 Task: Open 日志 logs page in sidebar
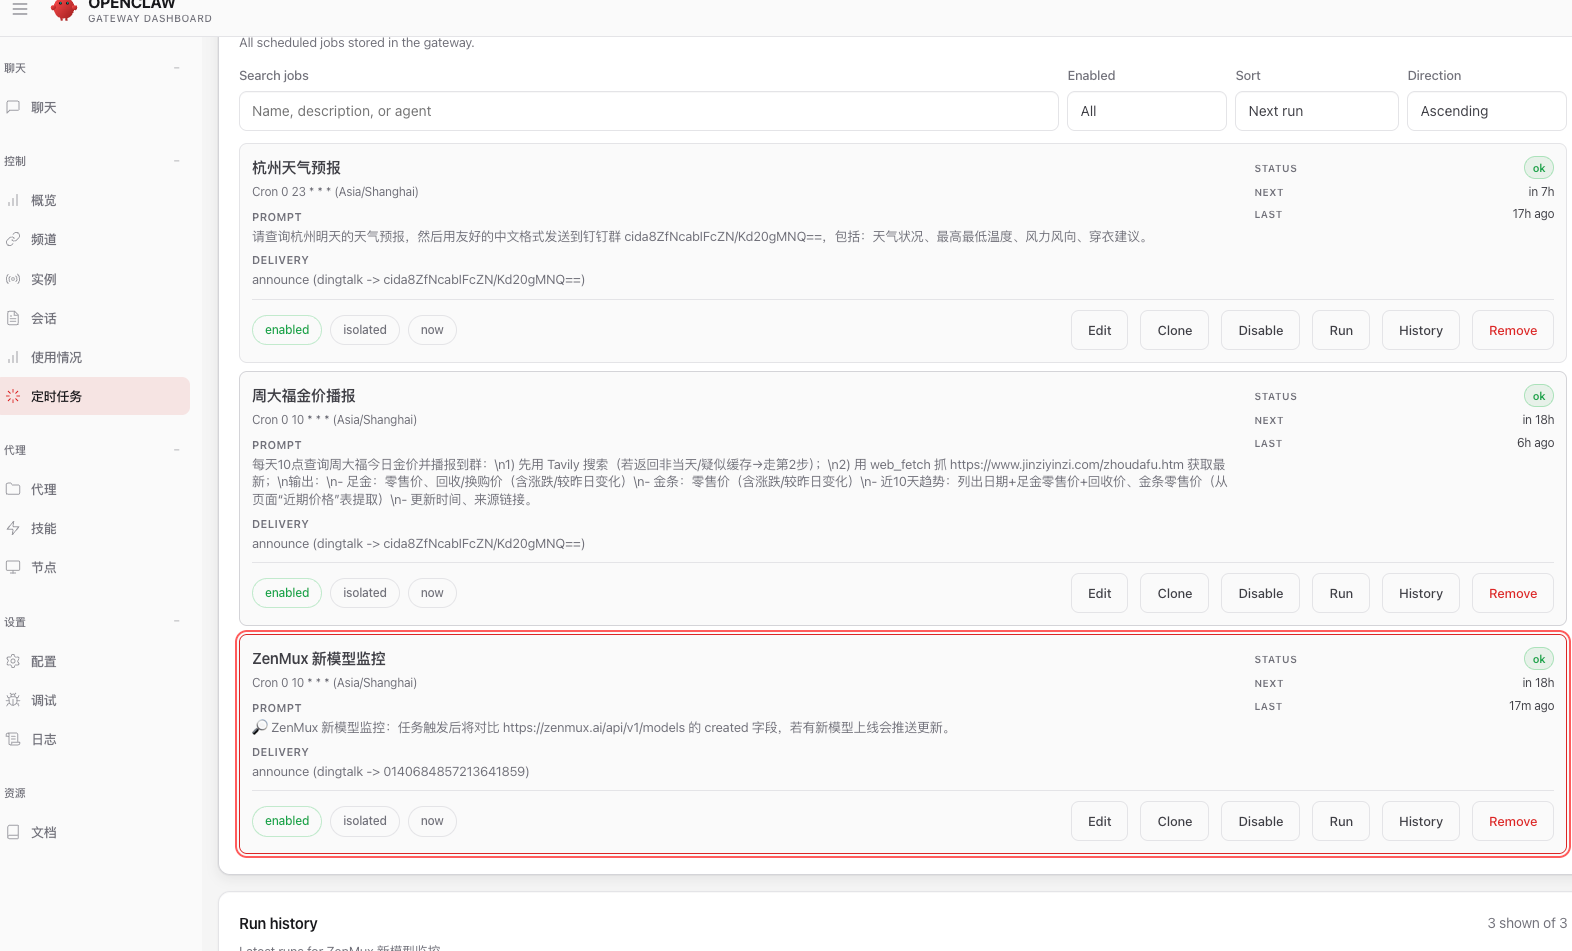(95, 739)
